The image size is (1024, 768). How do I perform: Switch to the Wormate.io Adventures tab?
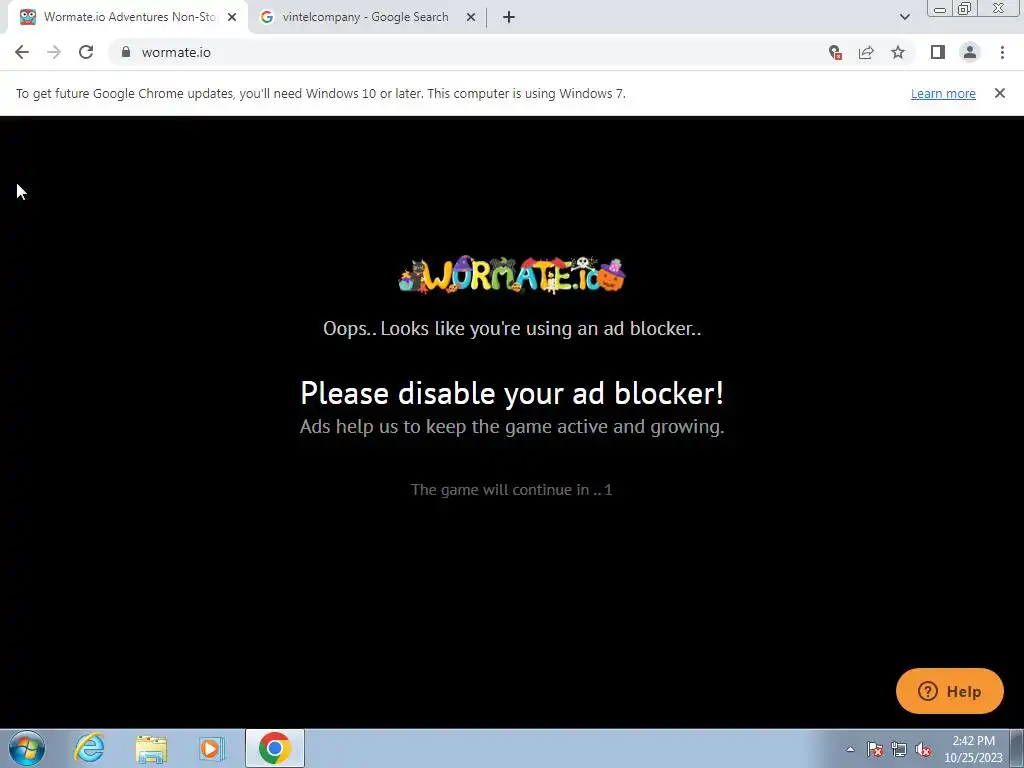click(x=128, y=17)
